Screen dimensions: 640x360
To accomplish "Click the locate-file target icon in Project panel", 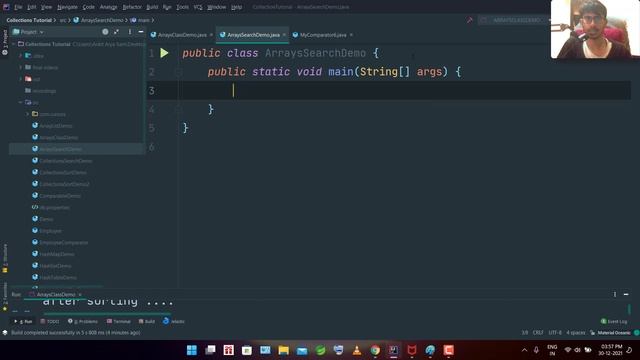I will click(105, 32).
